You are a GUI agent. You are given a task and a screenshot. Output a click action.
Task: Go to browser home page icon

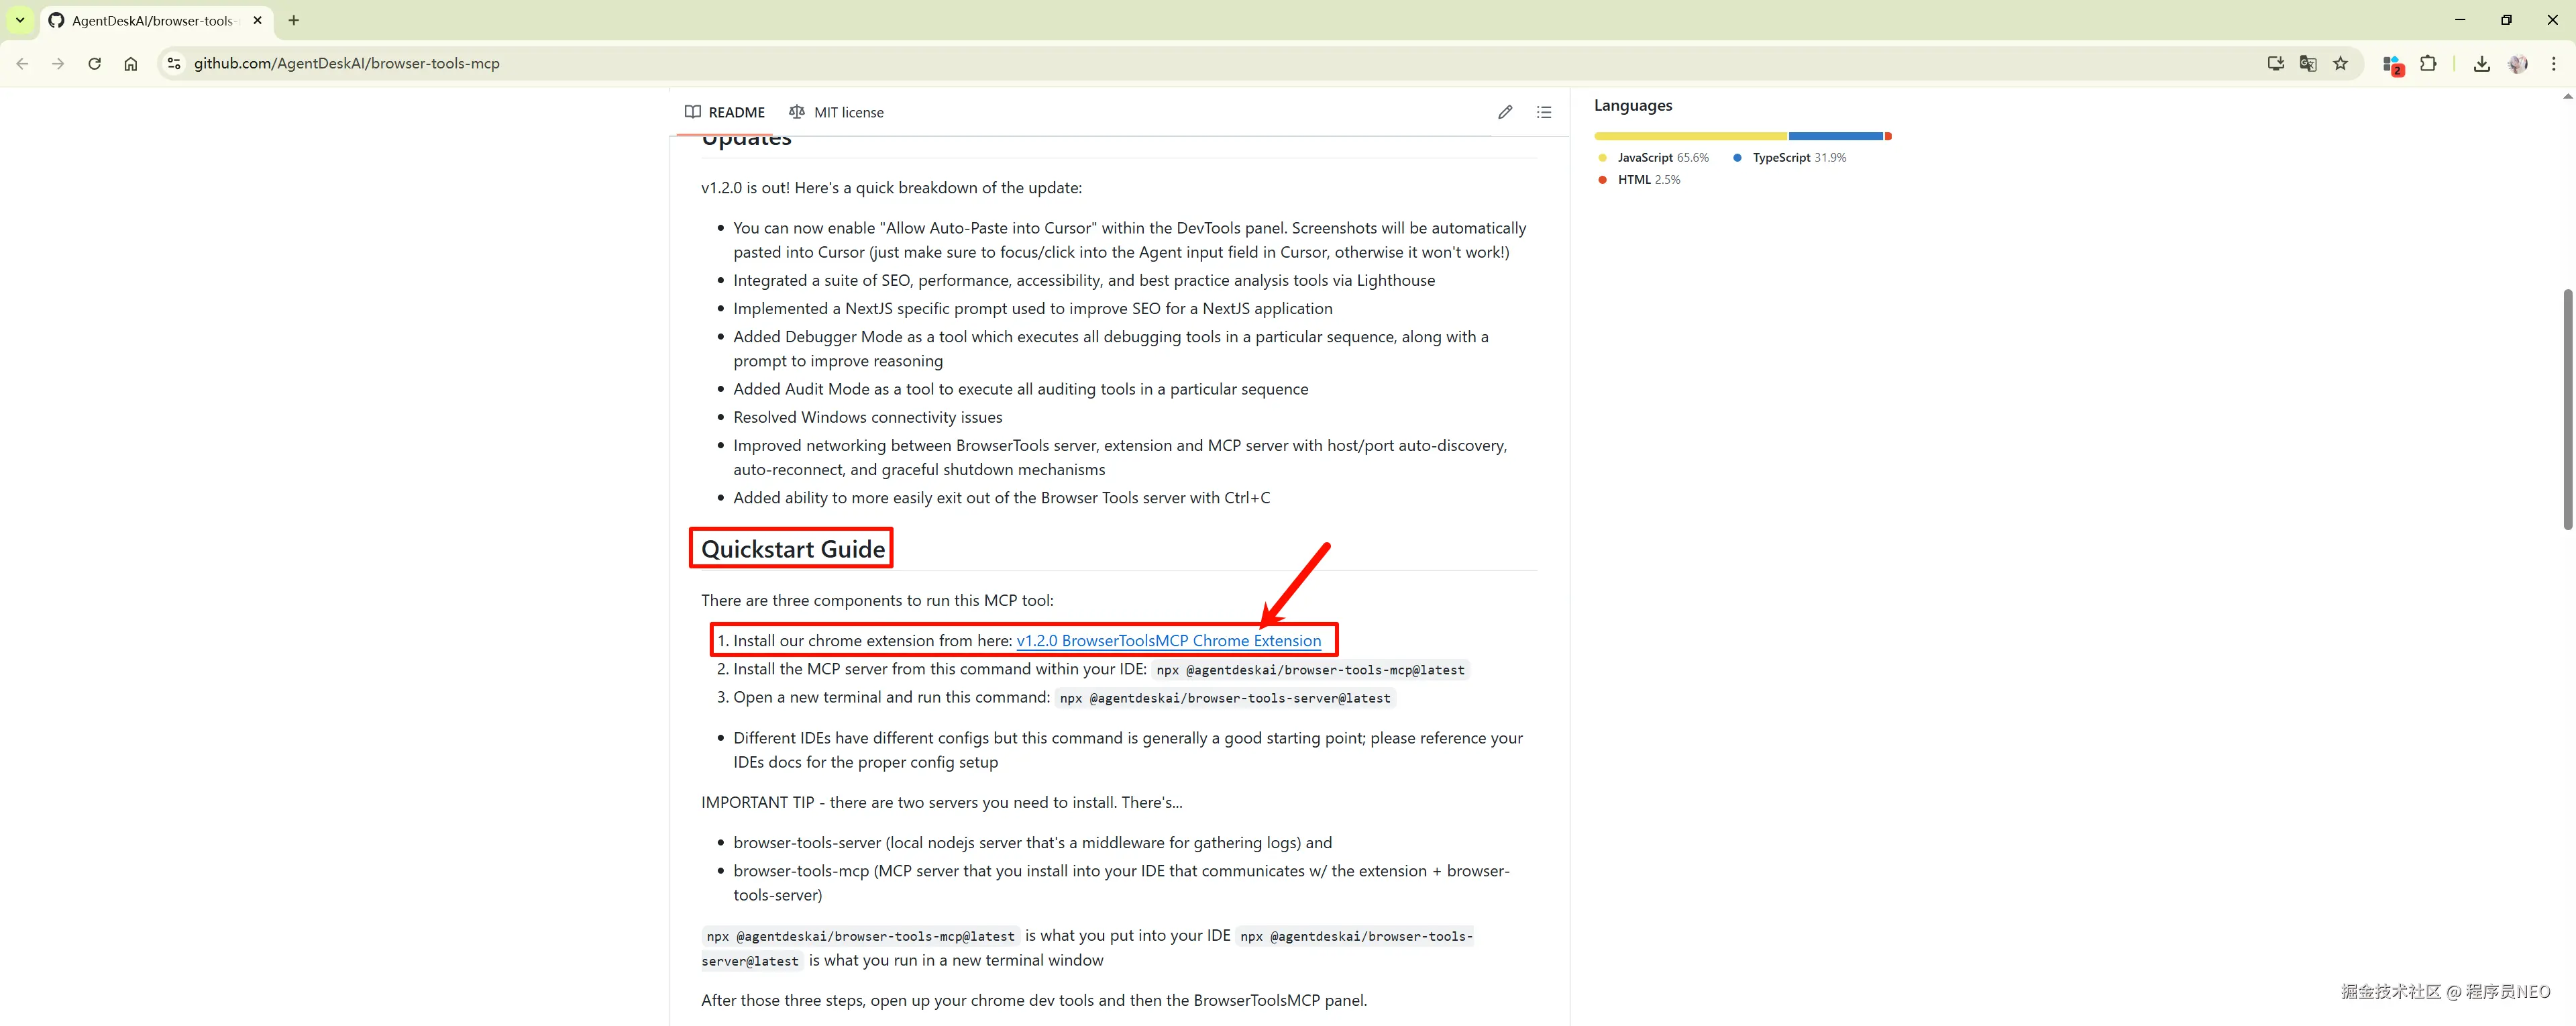point(130,63)
